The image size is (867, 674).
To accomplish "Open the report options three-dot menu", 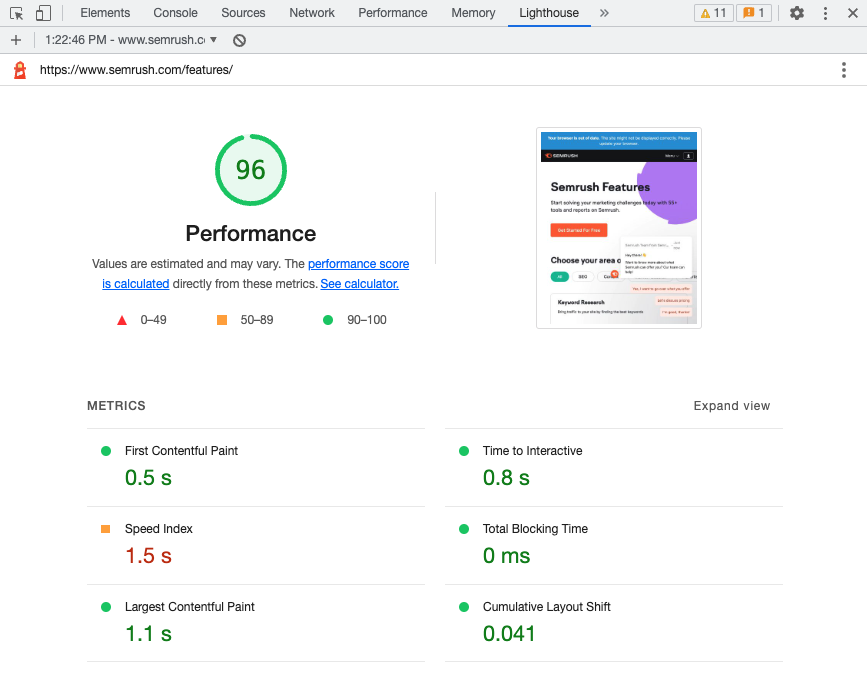I will pyautogui.click(x=844, y=69).
